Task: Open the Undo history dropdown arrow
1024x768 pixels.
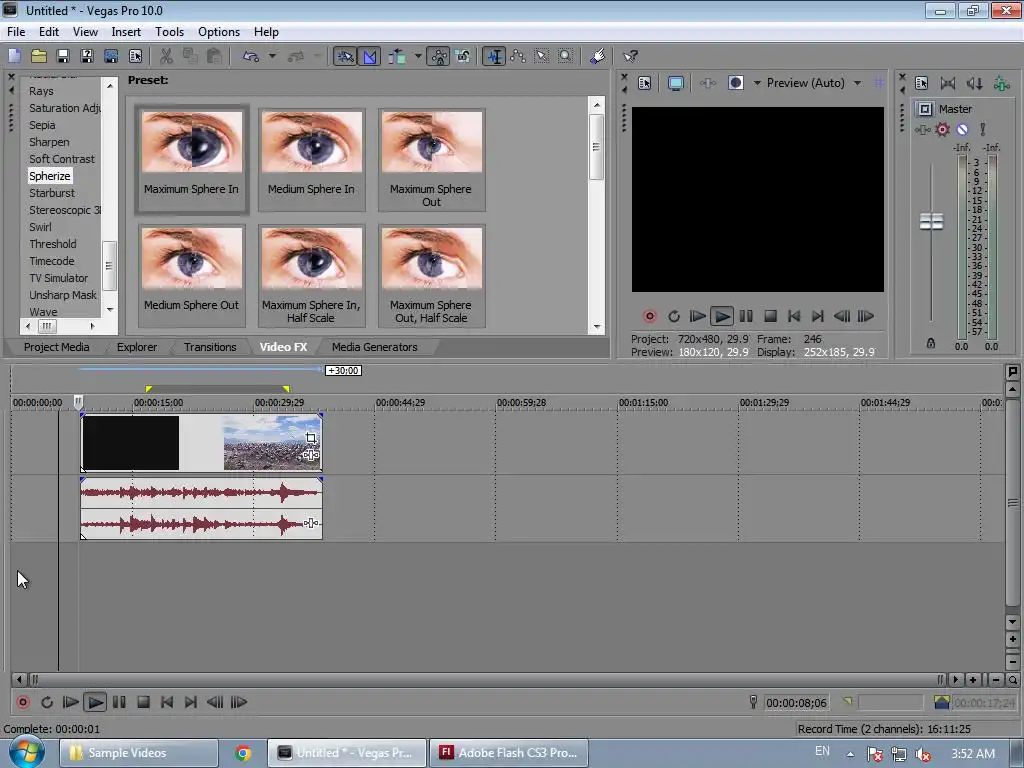Action: [272, 57]
